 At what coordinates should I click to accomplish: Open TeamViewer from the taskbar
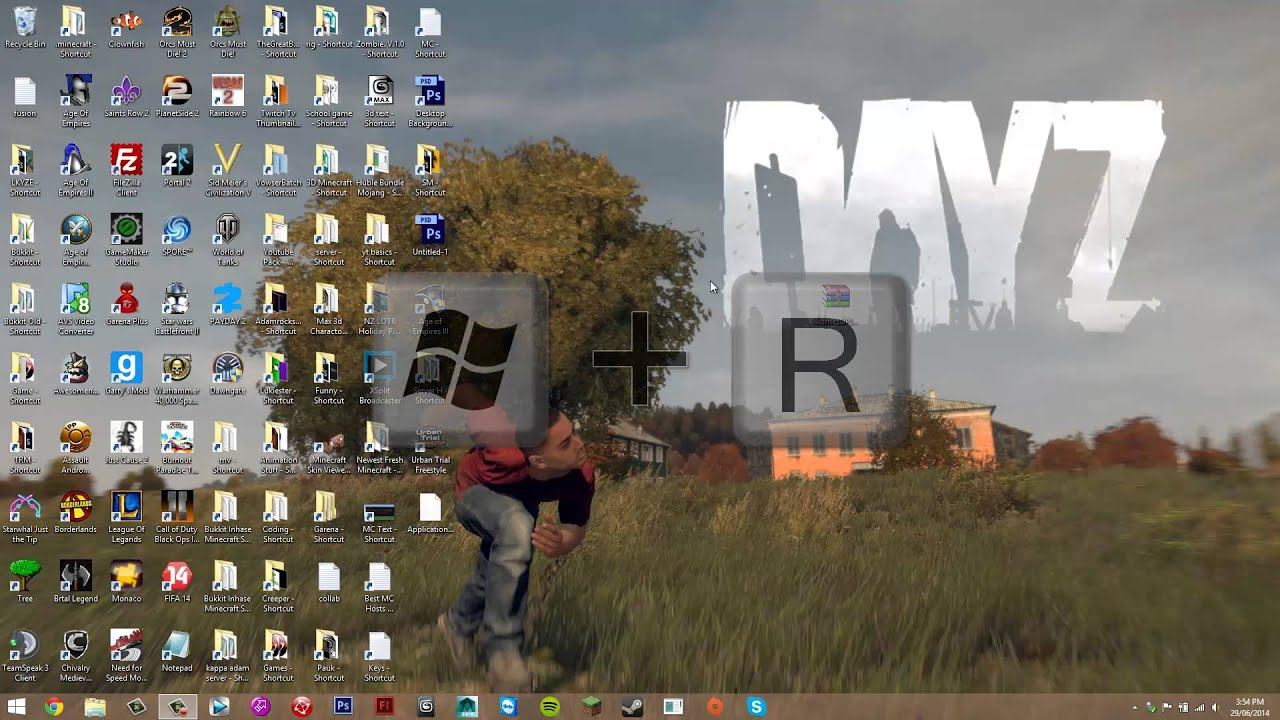click(x=508, y=707)
